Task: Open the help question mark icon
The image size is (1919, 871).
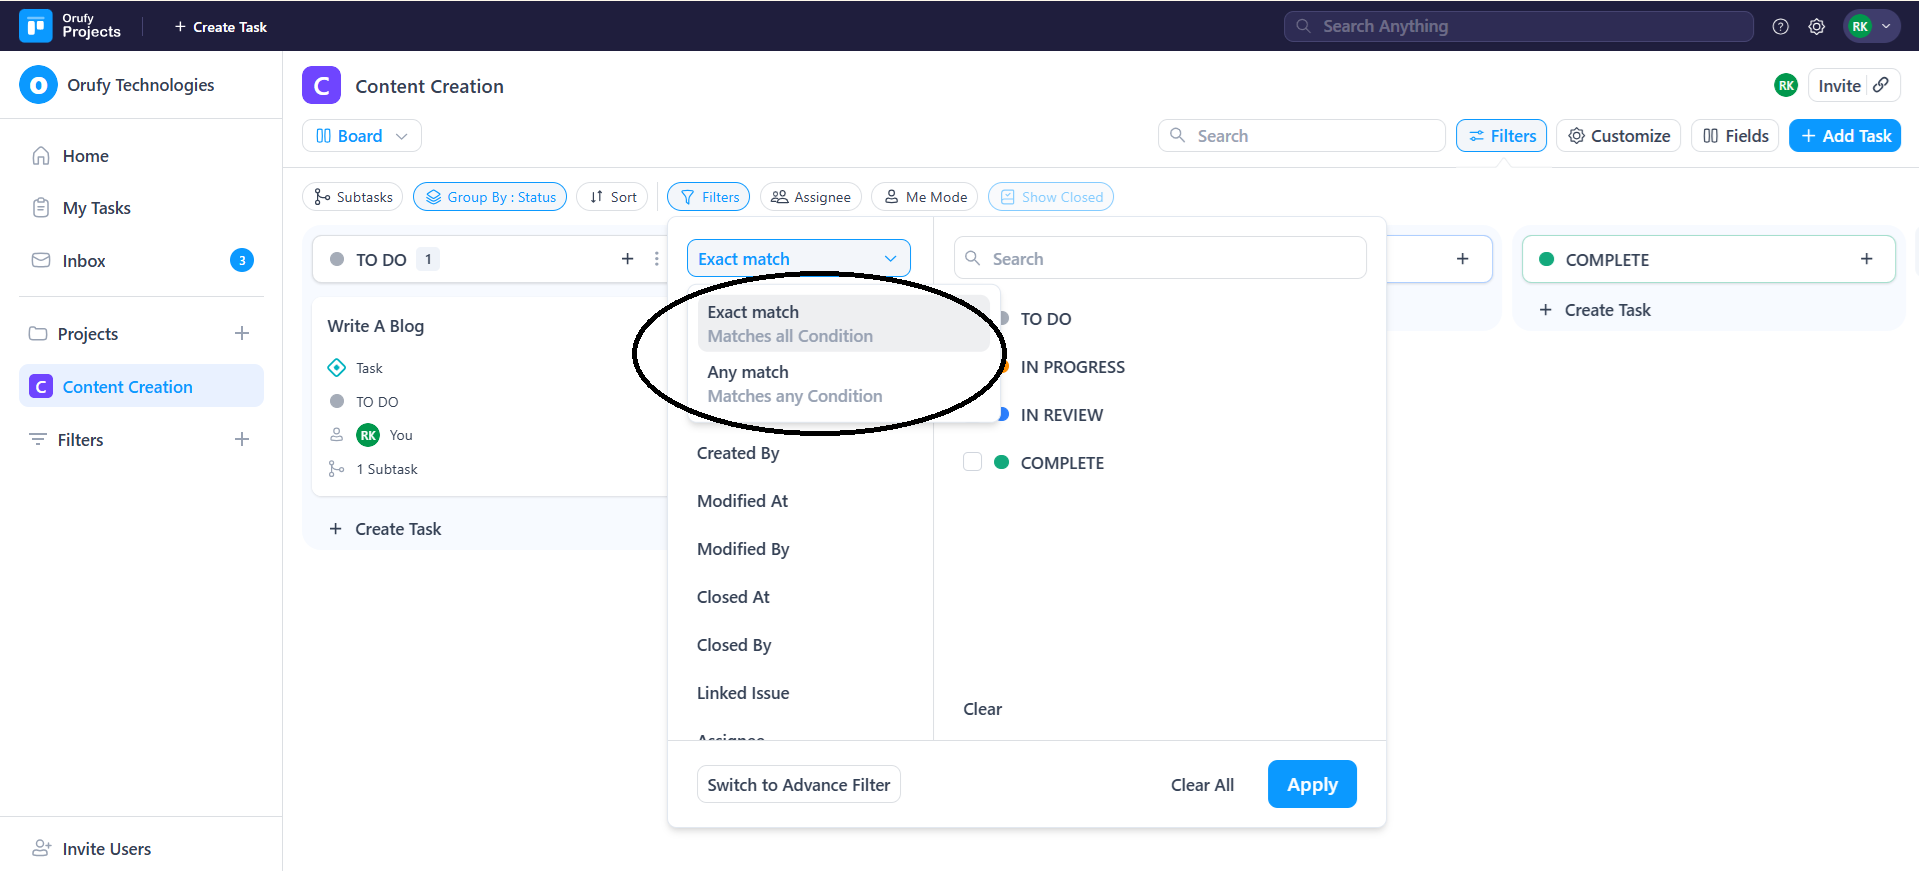Action: (1780, 27)
